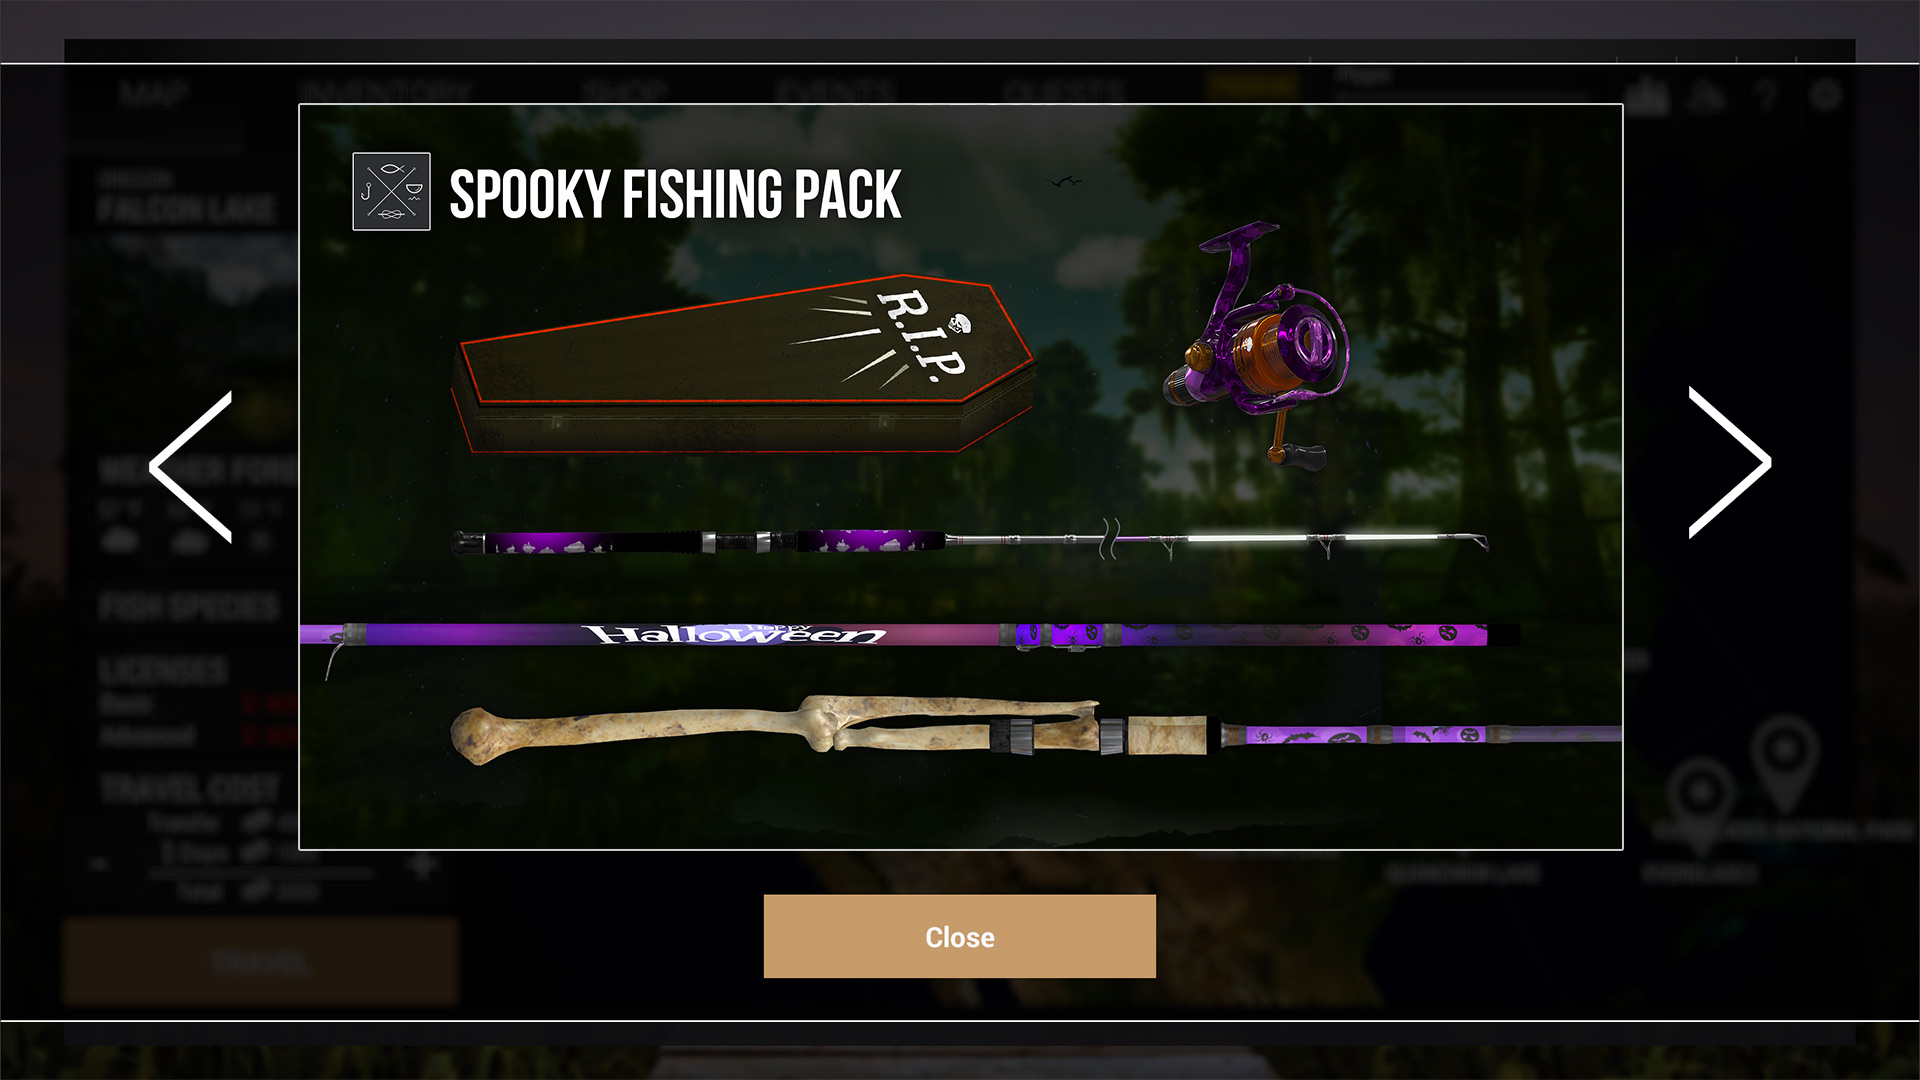
Task: Click the help question mark icon
Action: coord(1766,96)
